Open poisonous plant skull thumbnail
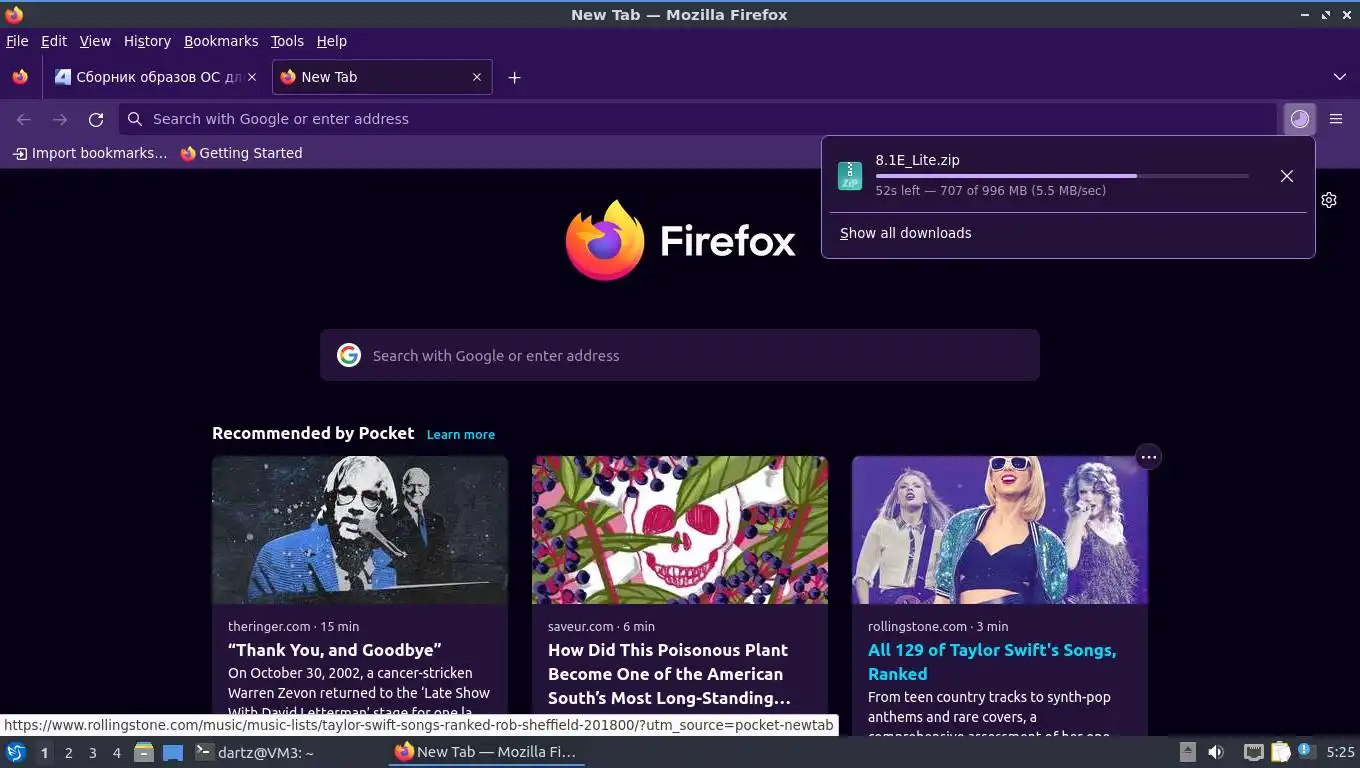 680,530
